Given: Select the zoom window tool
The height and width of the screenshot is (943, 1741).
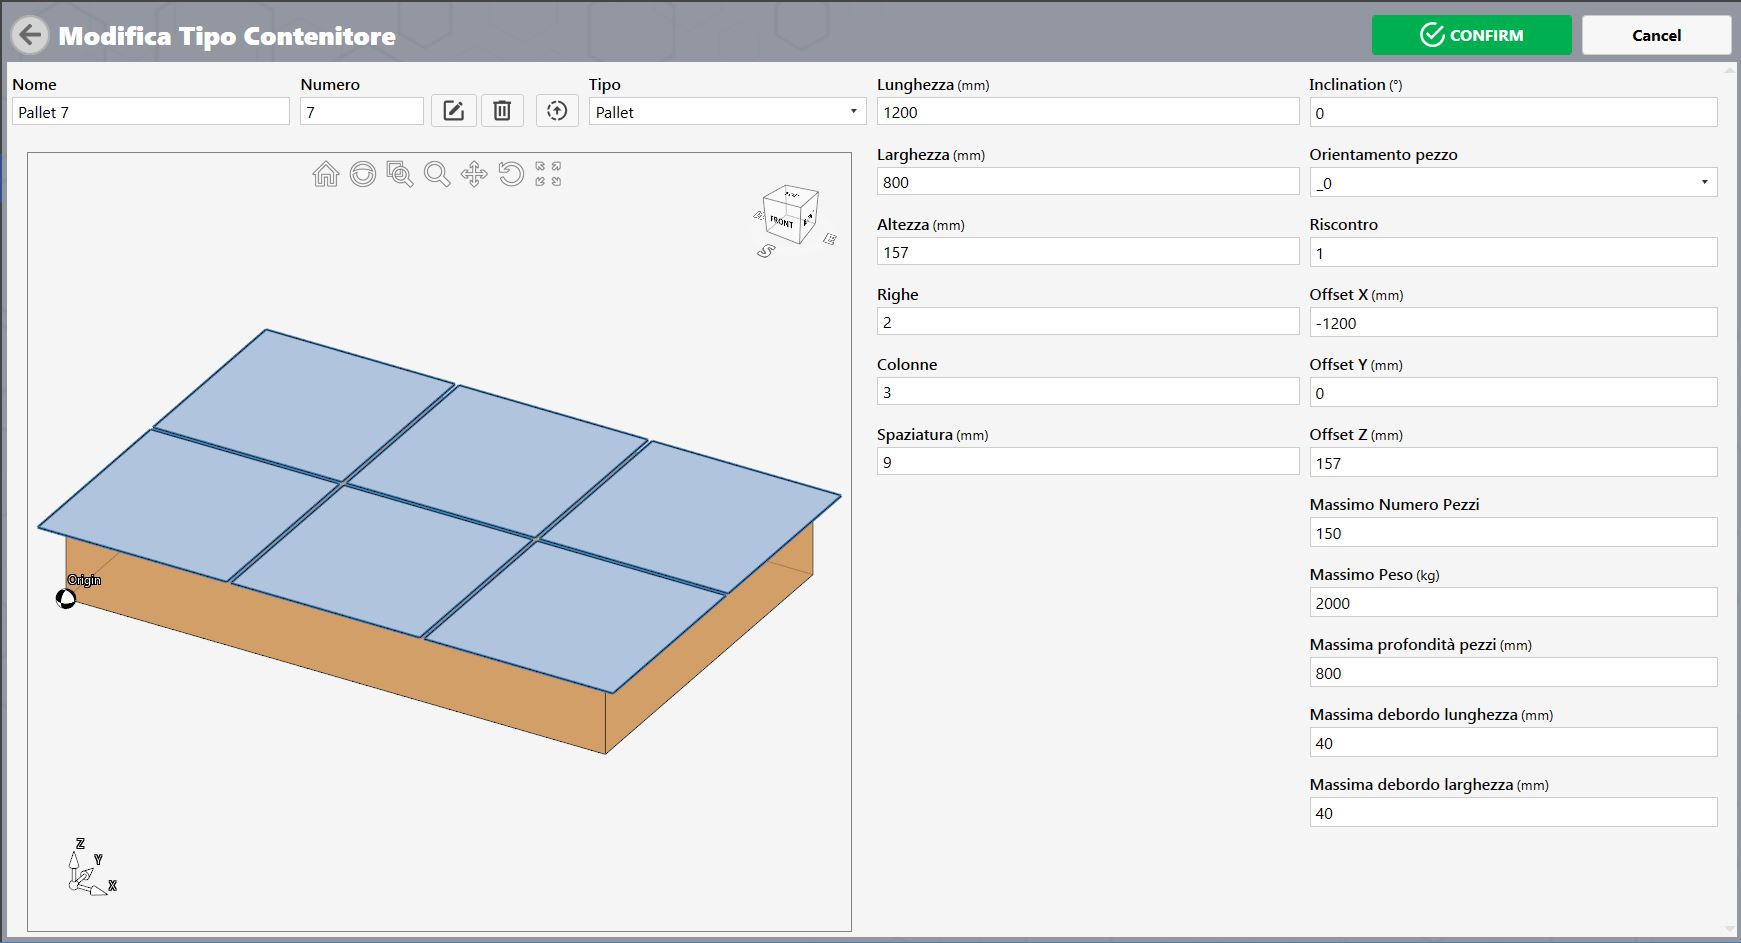Looking at the screenshot, I should tap(400, 174).
